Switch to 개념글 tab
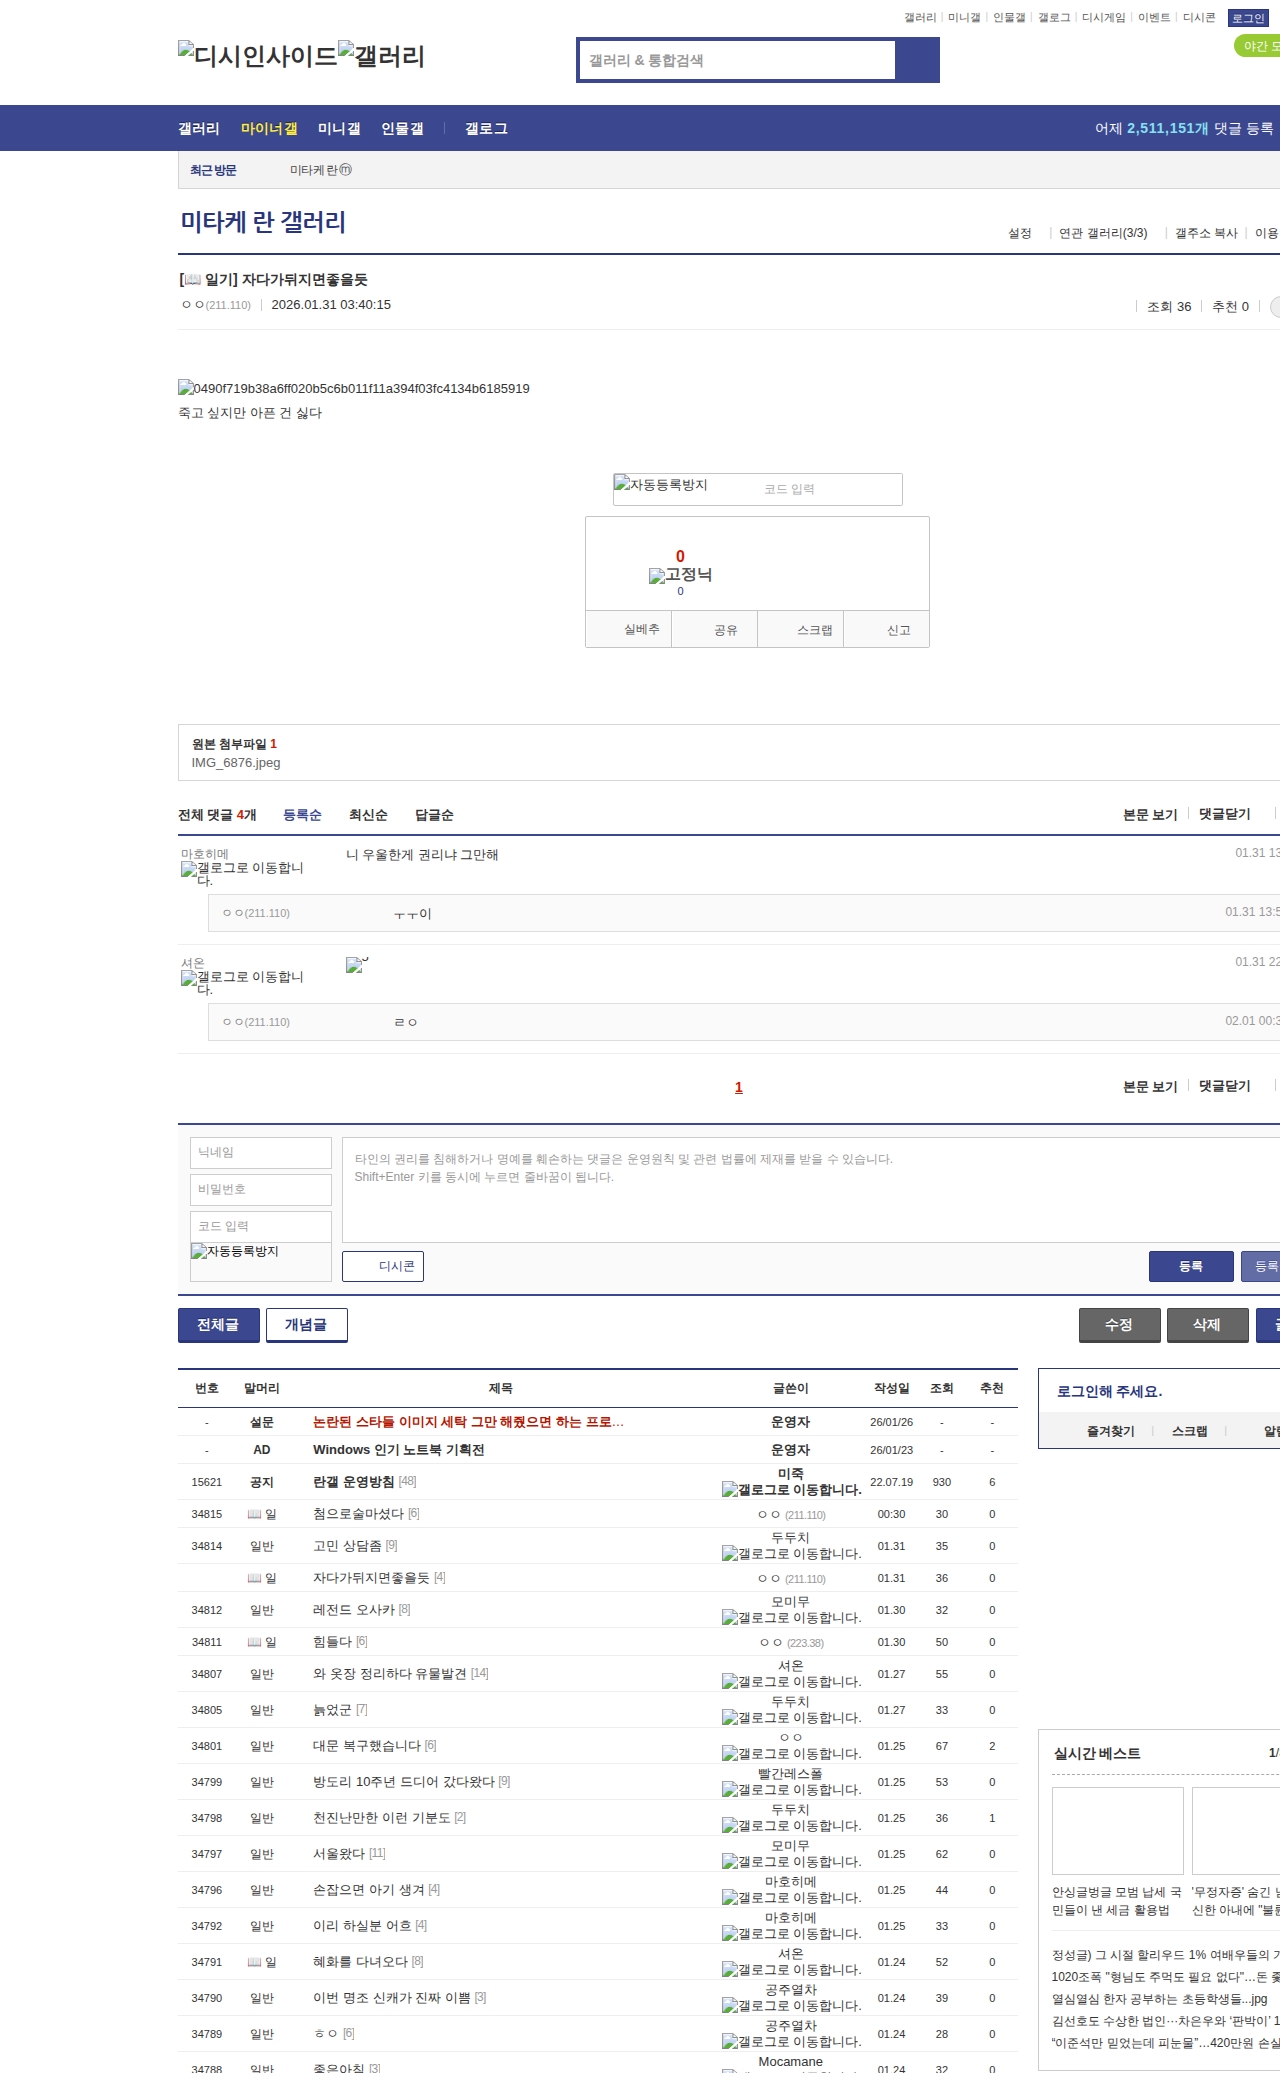The width and height of the screenshot is (1280, 2073). (x=306, y=1325)
